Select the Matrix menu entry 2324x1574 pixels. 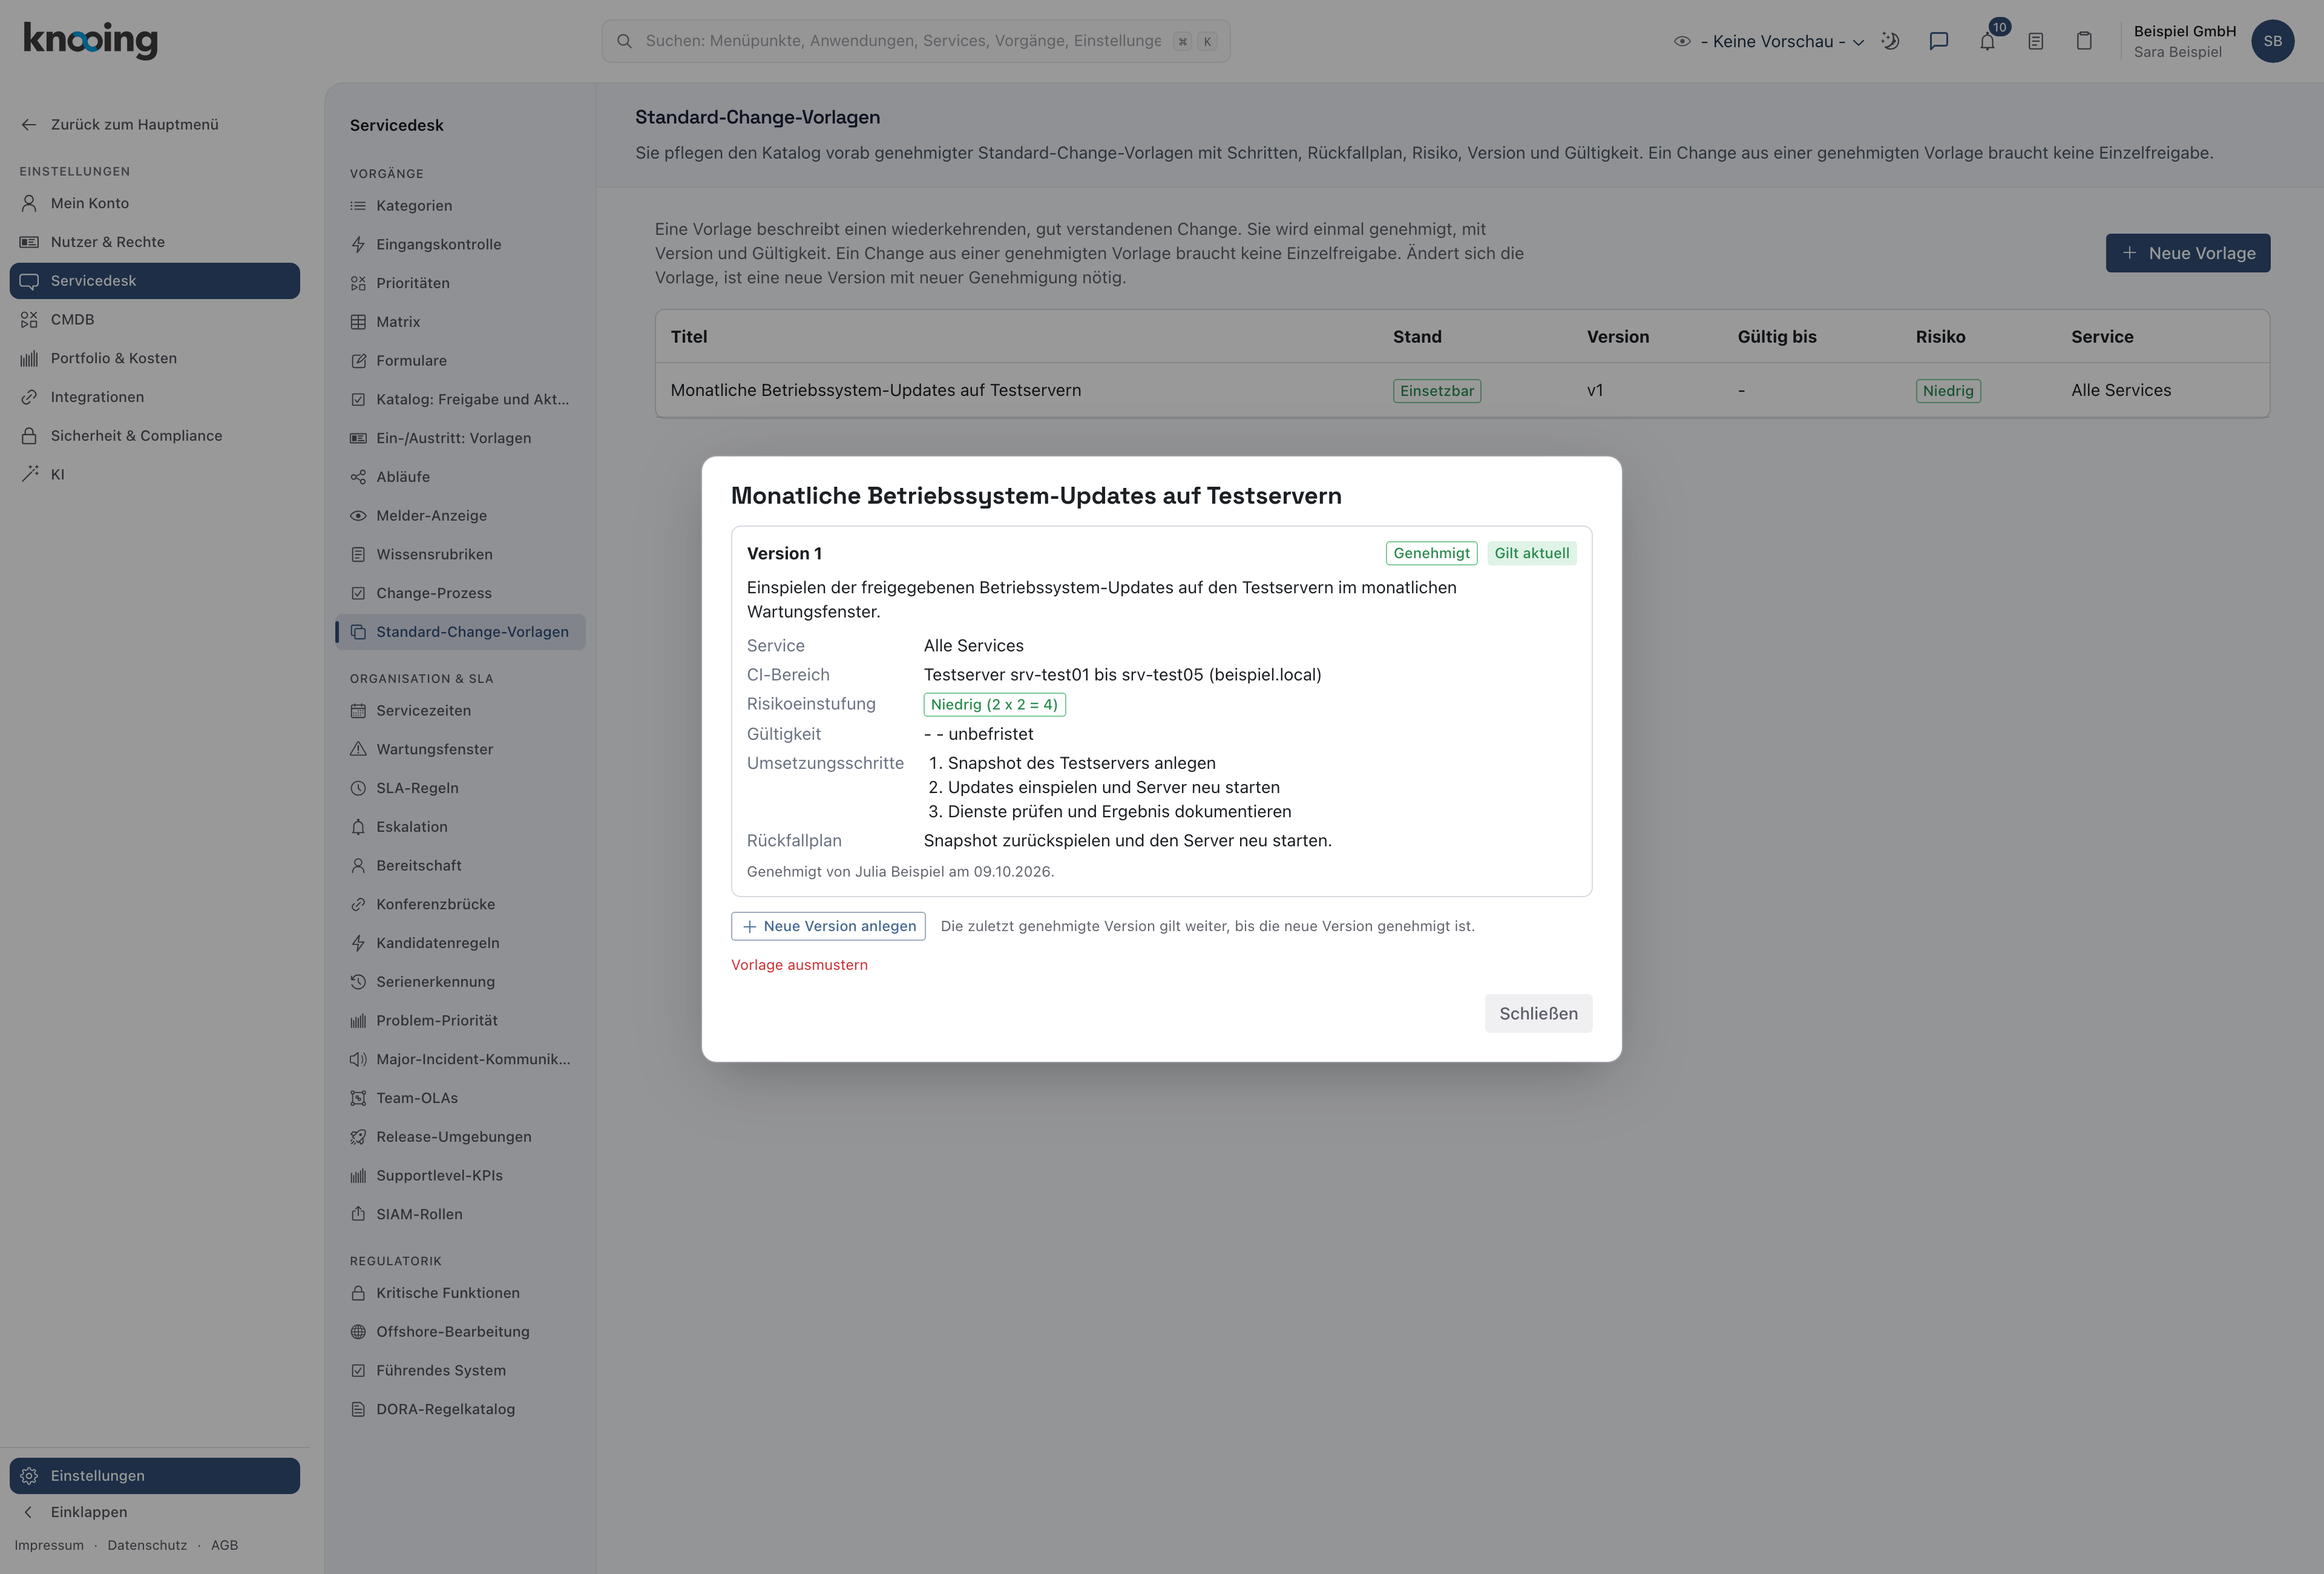click(460, 322)
